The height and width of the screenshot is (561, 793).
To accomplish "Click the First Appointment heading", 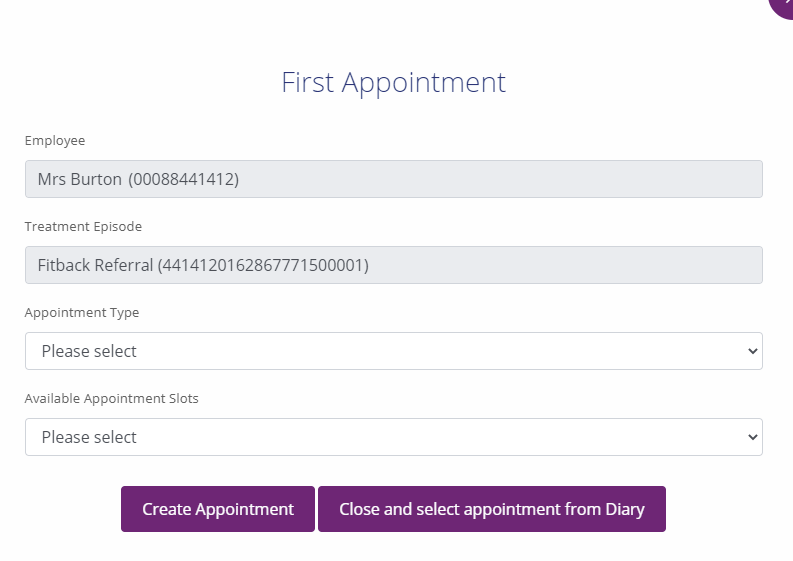I will coord(393,82).
